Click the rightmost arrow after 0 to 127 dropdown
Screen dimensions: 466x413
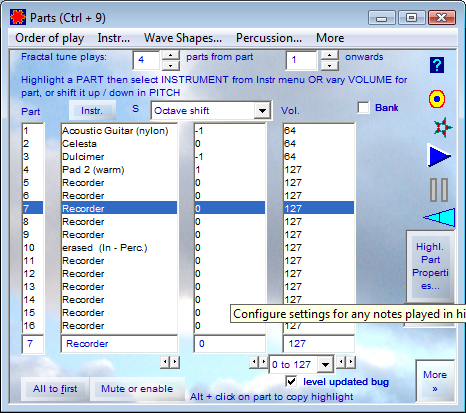350,362
